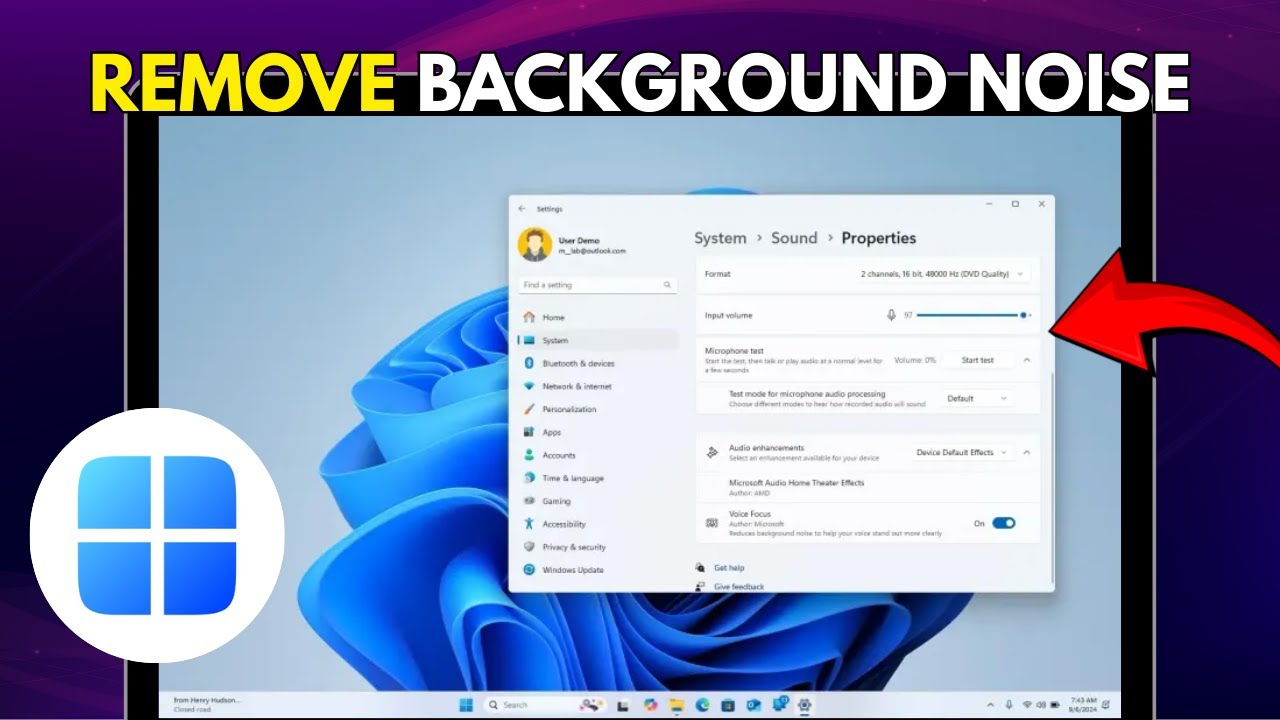This screenshot has width=1280, height=720.
Task: Click the Microsoft Audio Home Theater Effects entry
Action: point(868,487)
